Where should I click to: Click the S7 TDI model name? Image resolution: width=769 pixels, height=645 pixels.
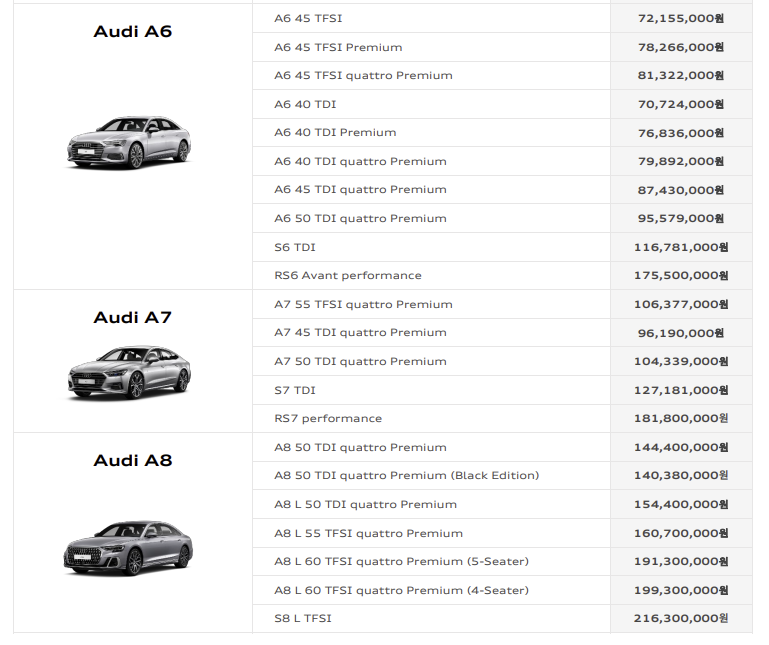pyautogui.click(x=295, y=390)
